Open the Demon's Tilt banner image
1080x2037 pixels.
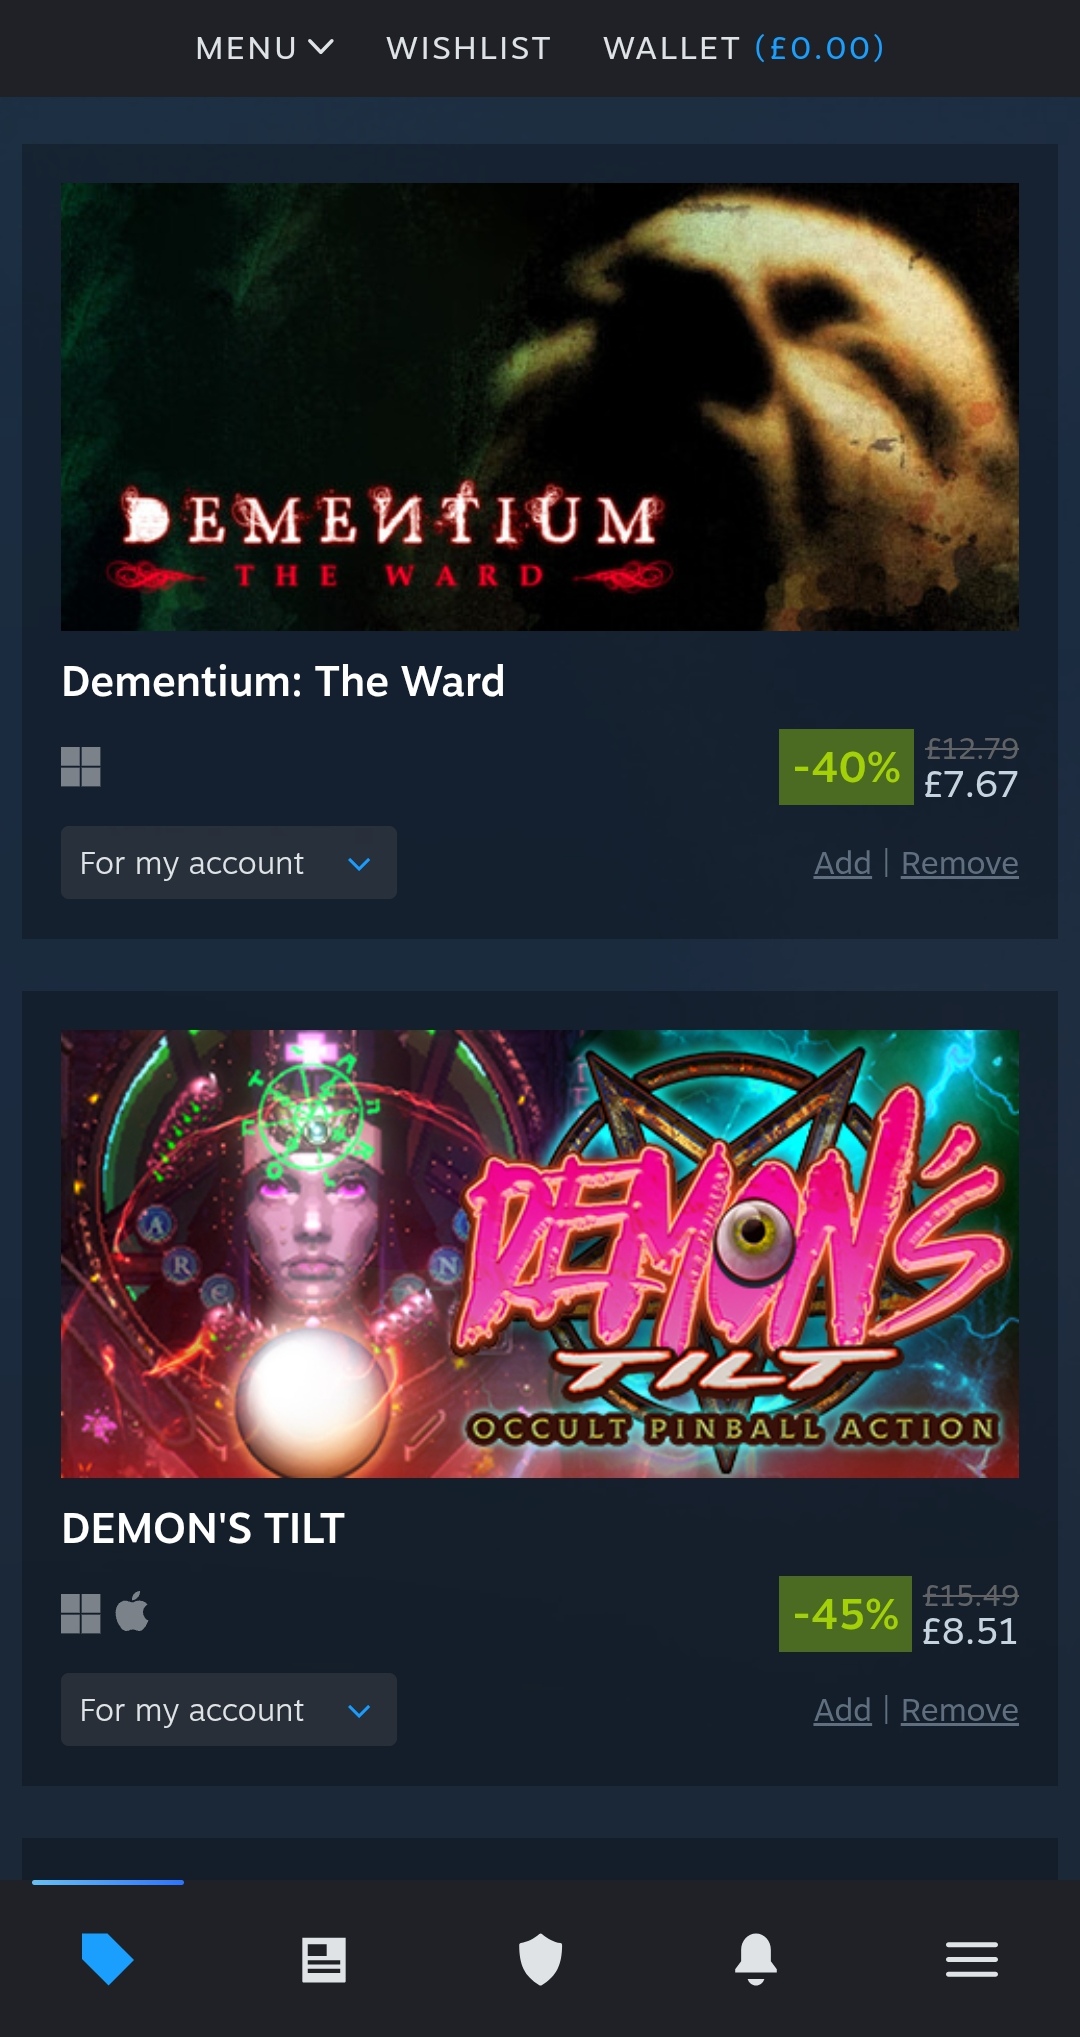540,1254
